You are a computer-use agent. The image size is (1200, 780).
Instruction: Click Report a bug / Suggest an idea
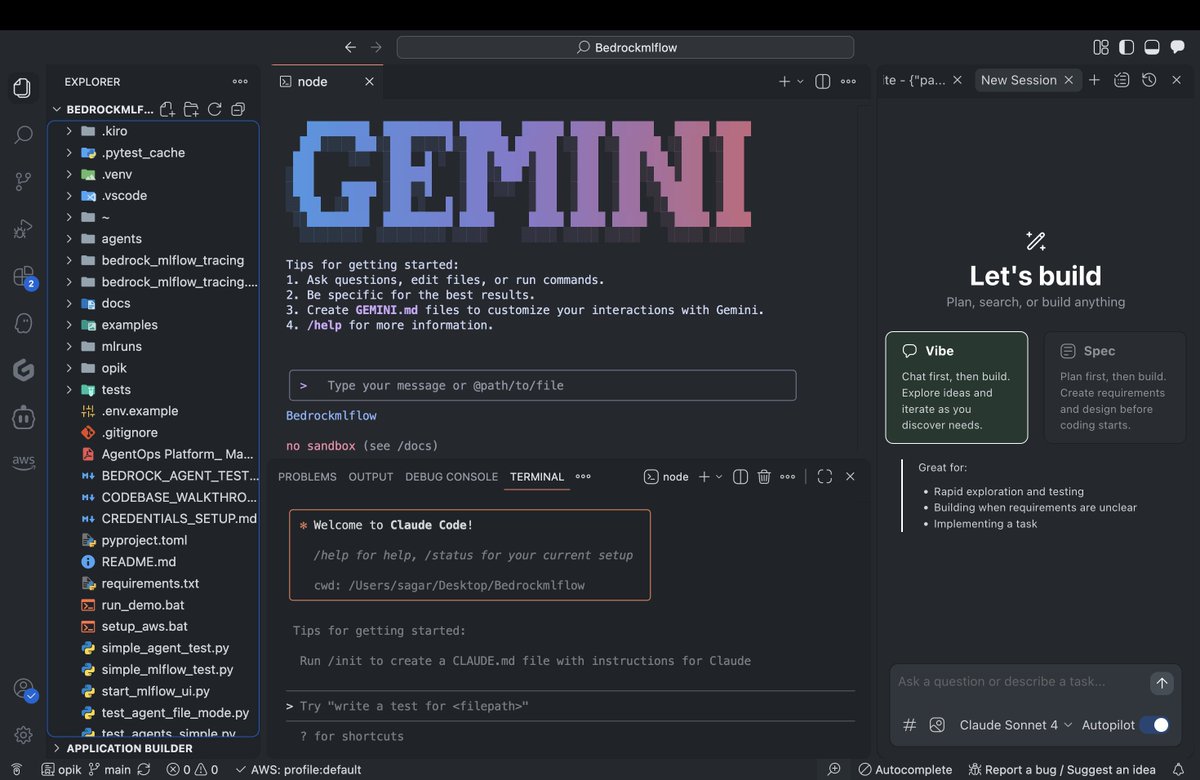click(1062, 770)
